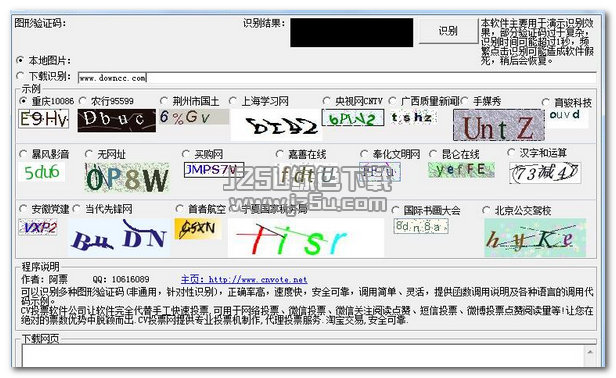
Task: Pick the 广西质量新闻 radio option
Action: click(392, 101)
